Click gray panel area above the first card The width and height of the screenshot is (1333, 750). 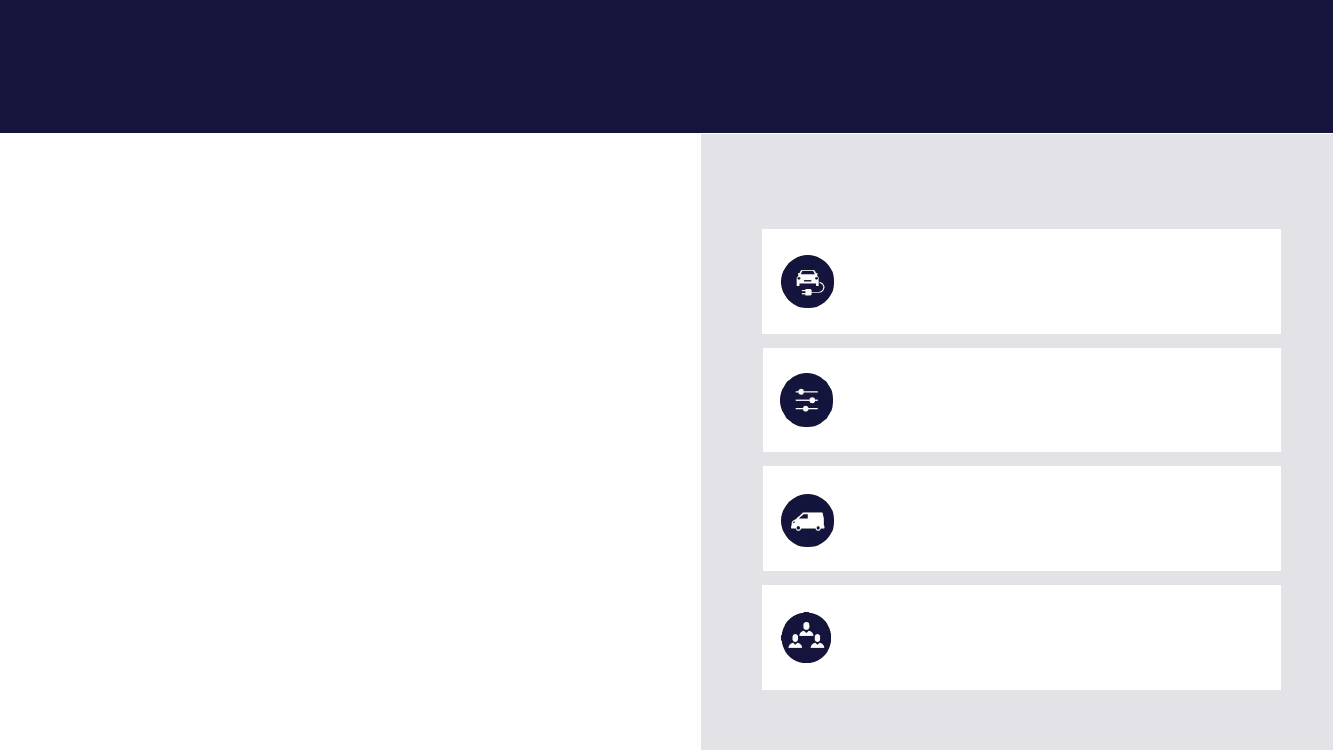point(1017,181)
